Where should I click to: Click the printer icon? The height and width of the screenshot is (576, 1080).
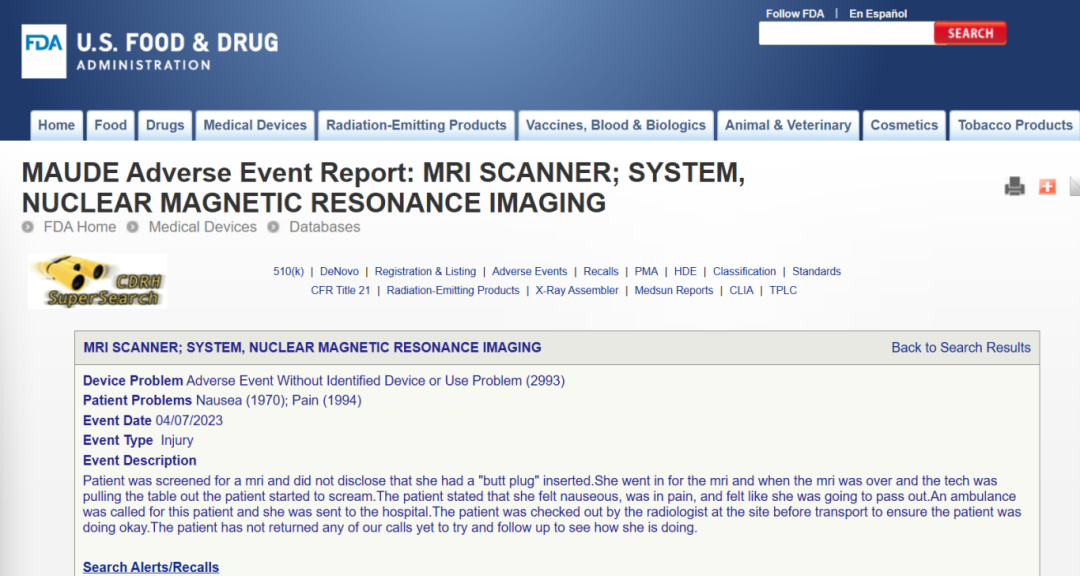(x=1015, y=186)
